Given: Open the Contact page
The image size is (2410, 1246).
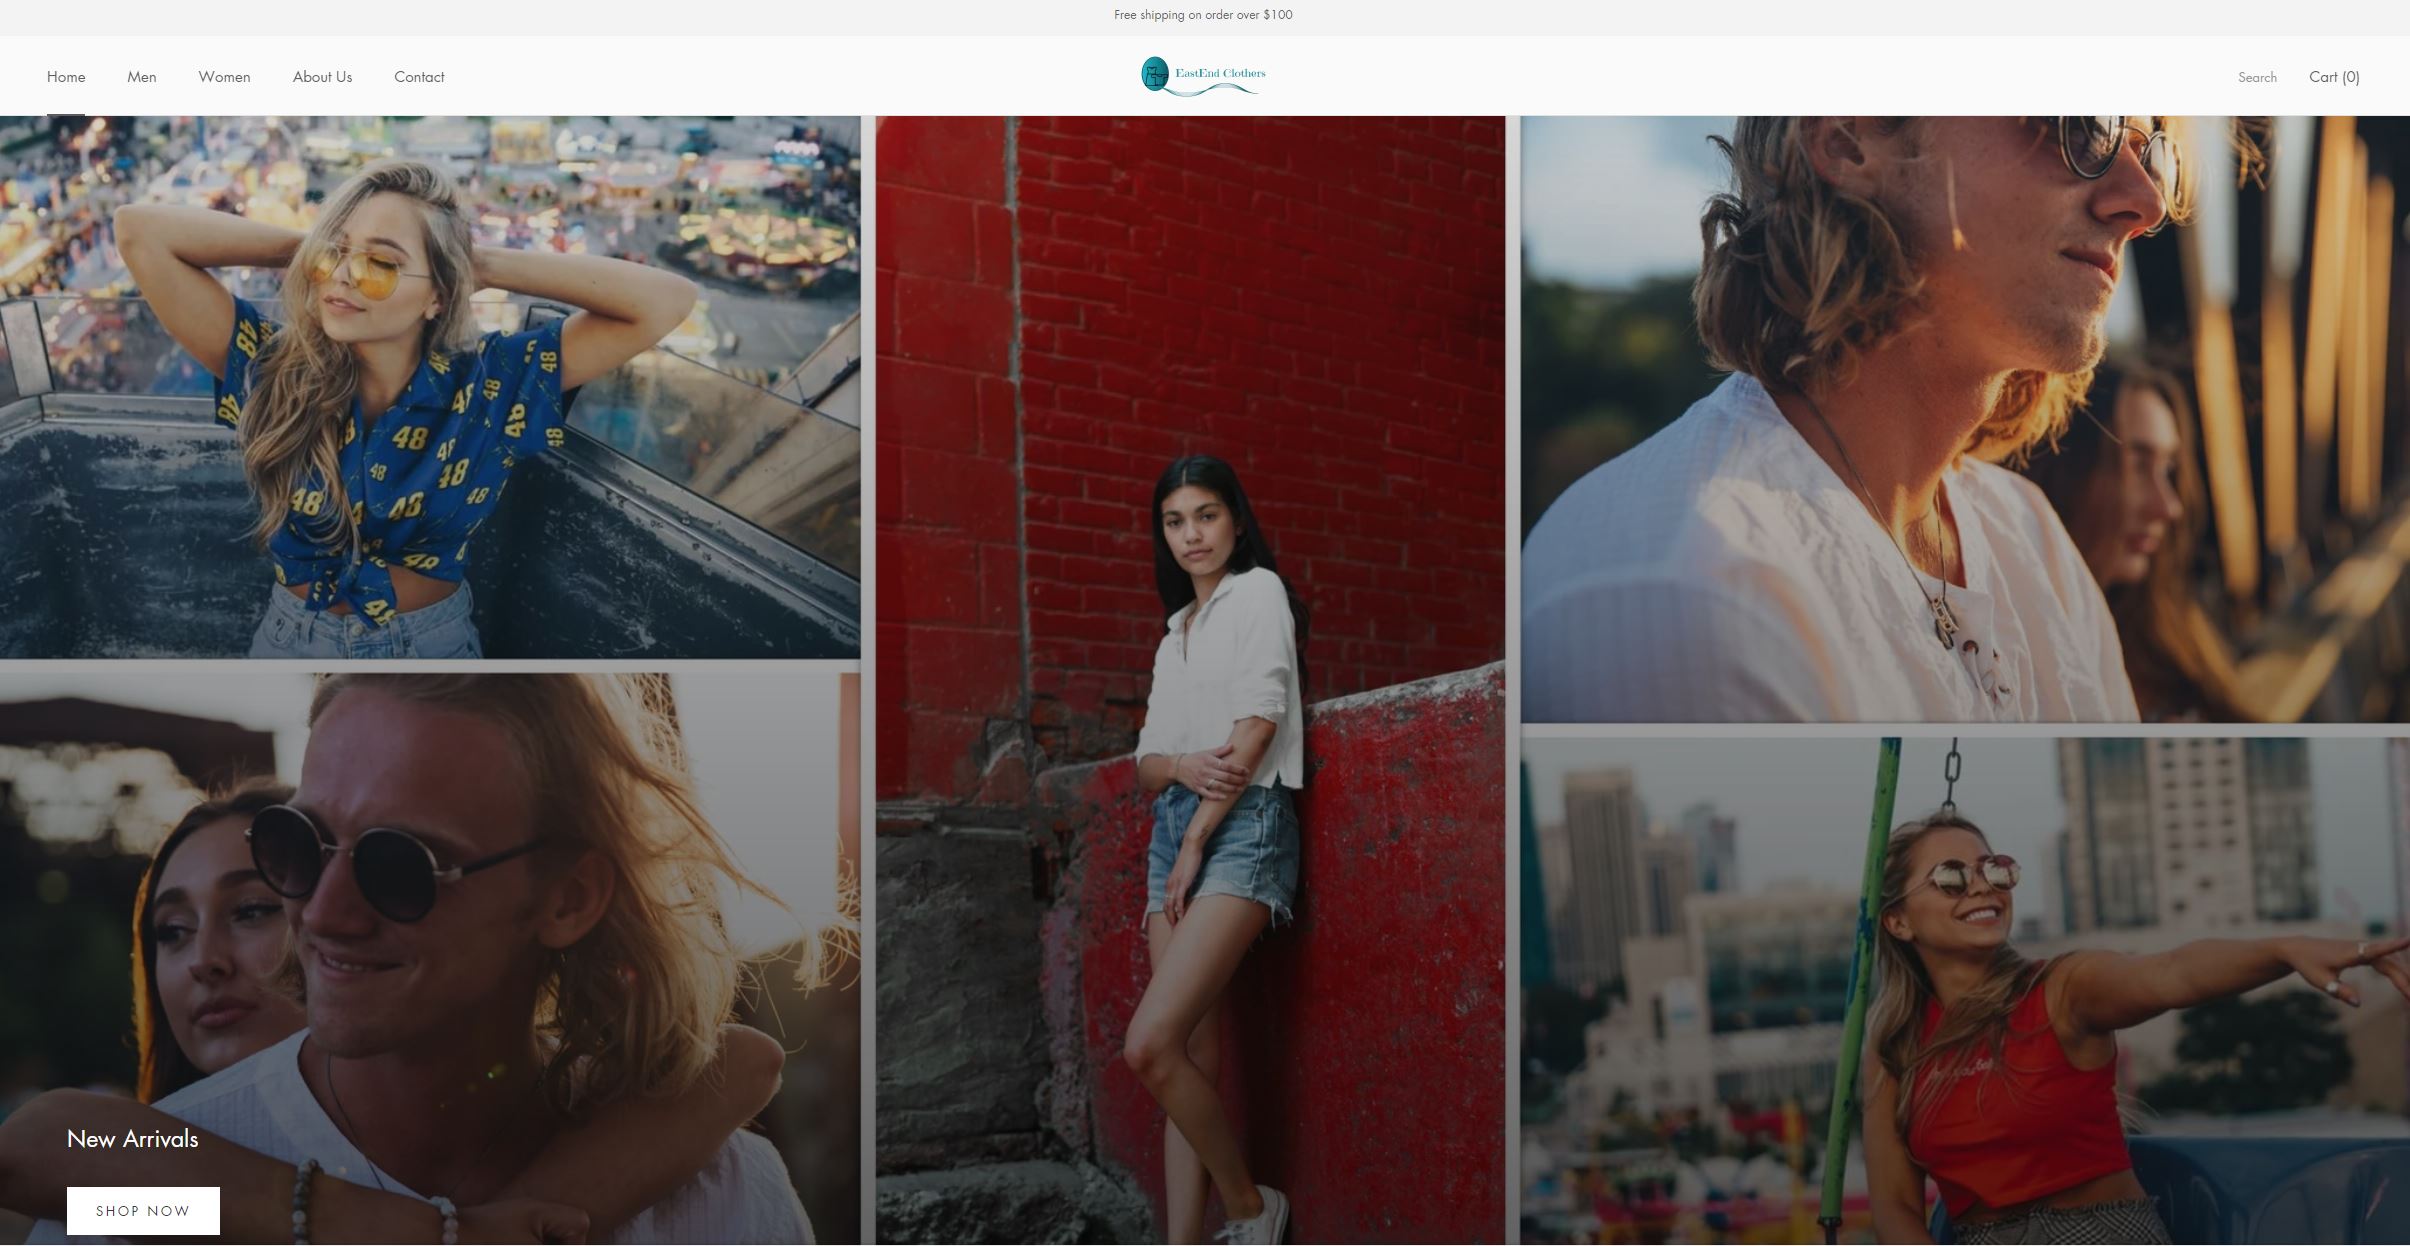Looking at the screenshot, I should click(419, 77).
